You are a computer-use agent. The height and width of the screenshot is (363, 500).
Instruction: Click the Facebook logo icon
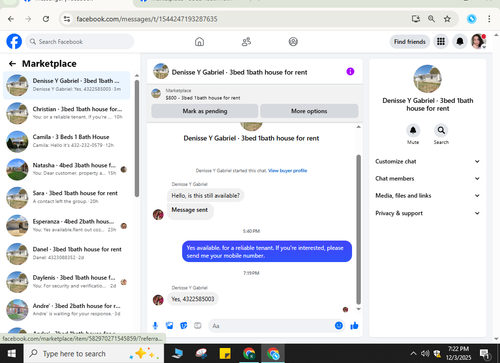click(14, 42)
